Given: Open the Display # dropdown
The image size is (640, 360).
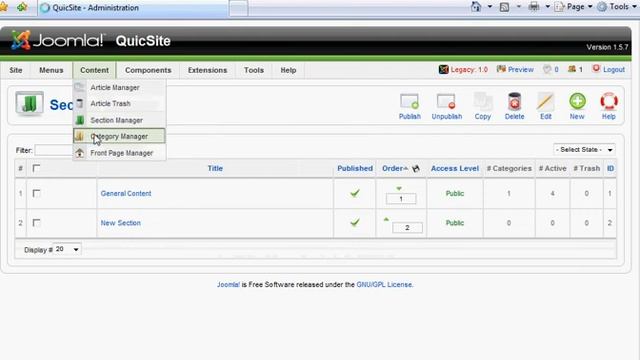Looking at the screenshot, I should coord(67,249).
